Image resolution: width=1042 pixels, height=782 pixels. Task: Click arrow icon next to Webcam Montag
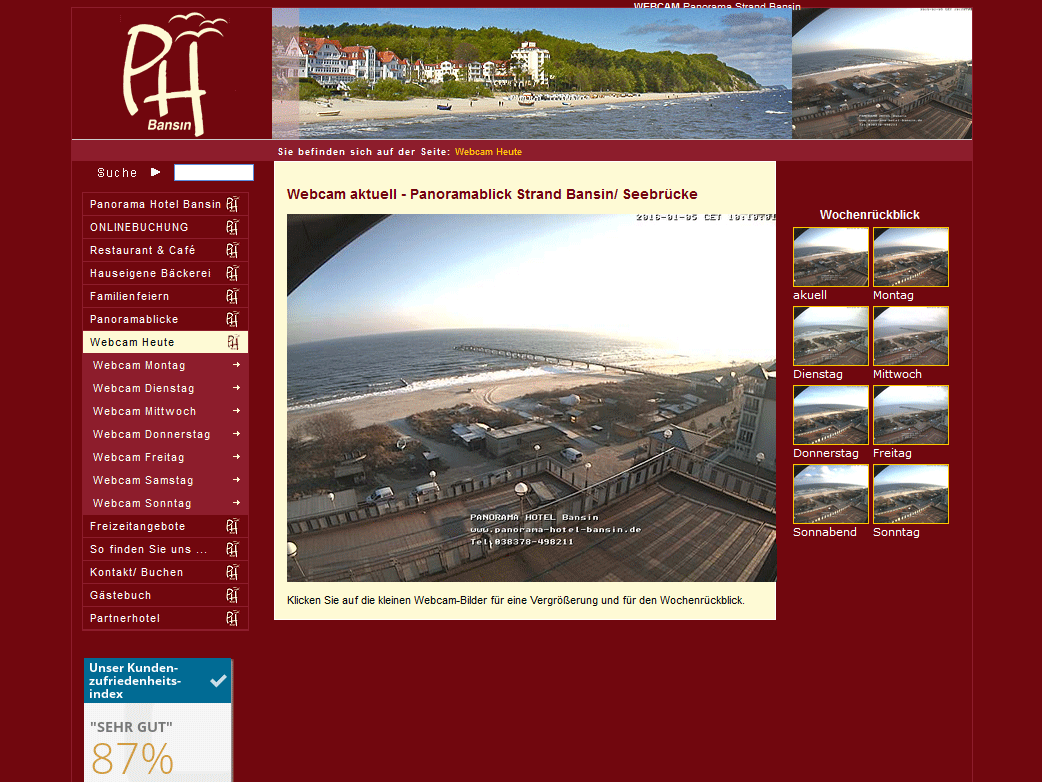236,365
